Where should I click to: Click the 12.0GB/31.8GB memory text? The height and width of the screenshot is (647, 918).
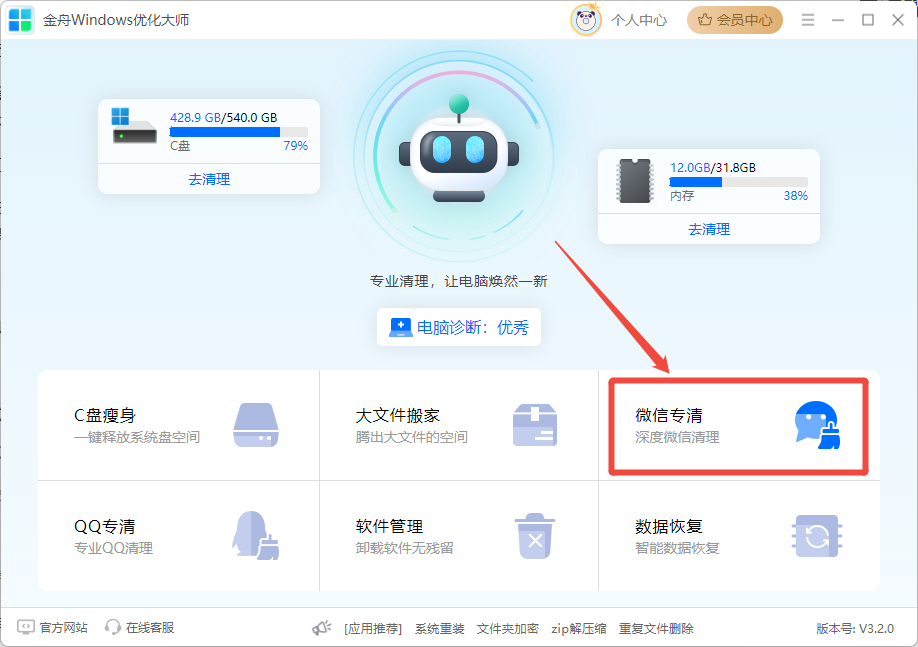pos(713,167)
